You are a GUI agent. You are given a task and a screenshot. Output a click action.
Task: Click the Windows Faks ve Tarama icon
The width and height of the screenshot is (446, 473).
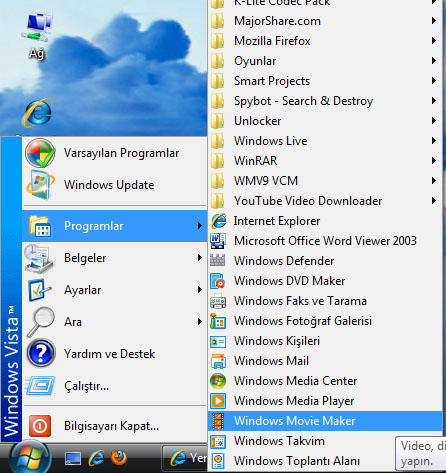[x=218, y=301]
